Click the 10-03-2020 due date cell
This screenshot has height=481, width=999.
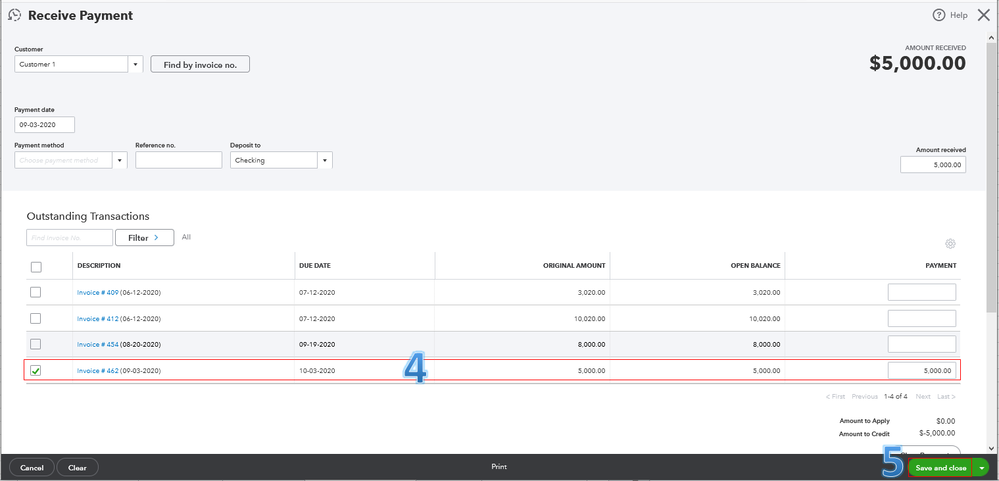(x=317, y=371)
